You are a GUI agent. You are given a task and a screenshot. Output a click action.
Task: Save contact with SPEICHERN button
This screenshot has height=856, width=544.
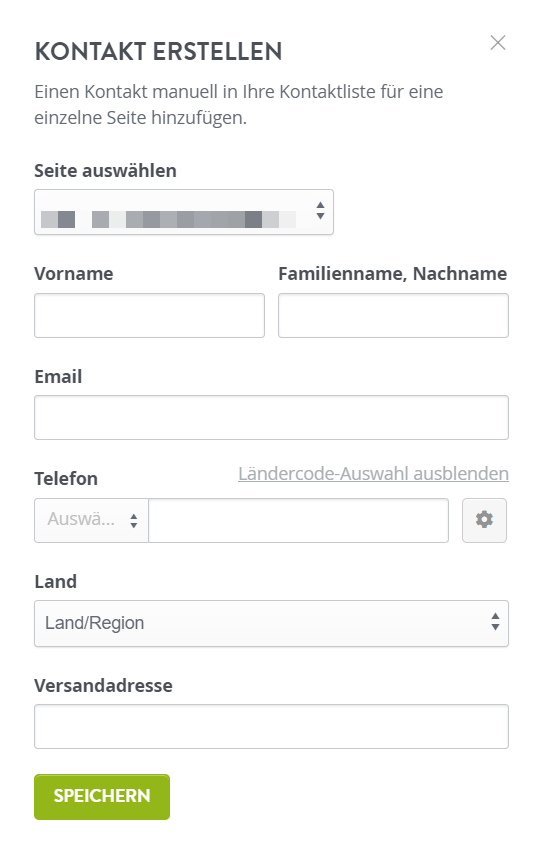point(102,796)
